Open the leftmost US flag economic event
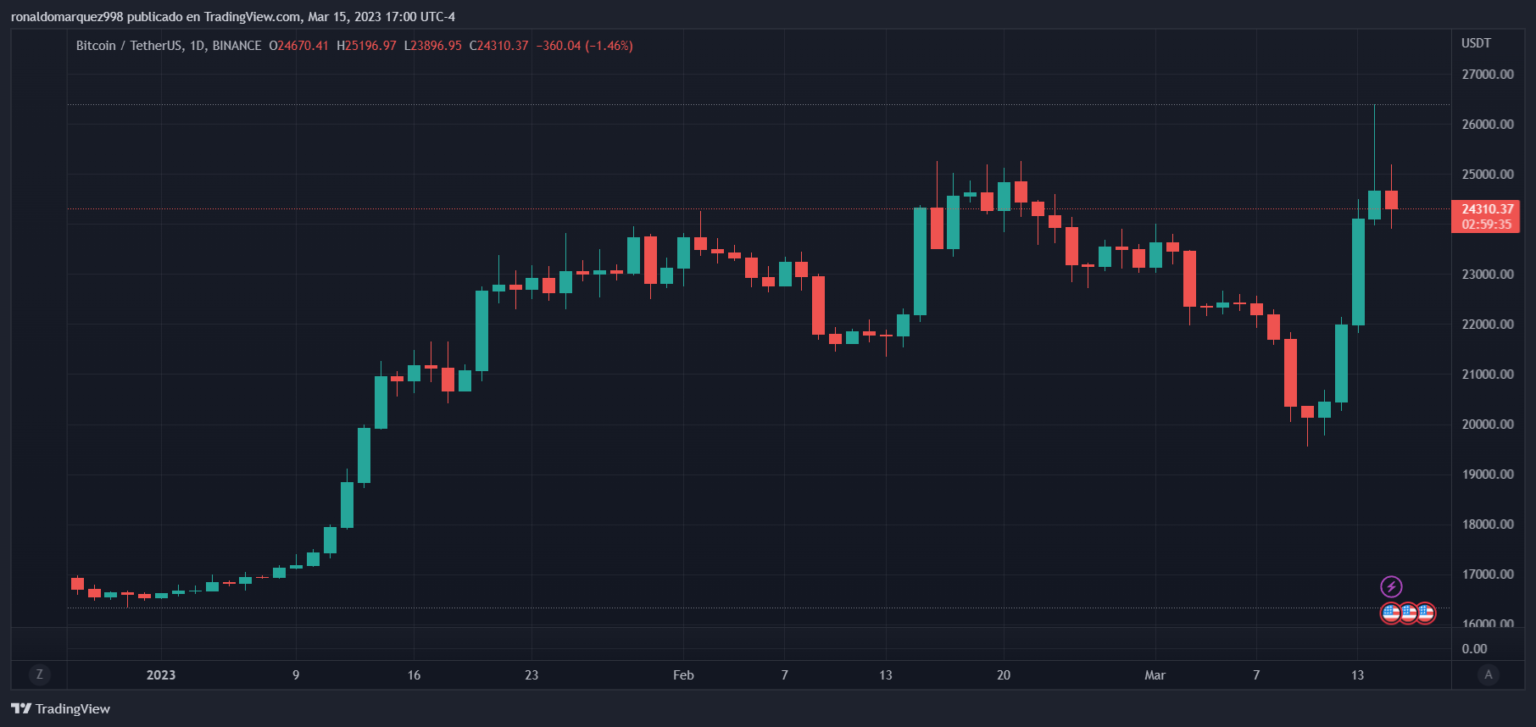Viewport: 1536px width, 727px height. (1391, 613)
